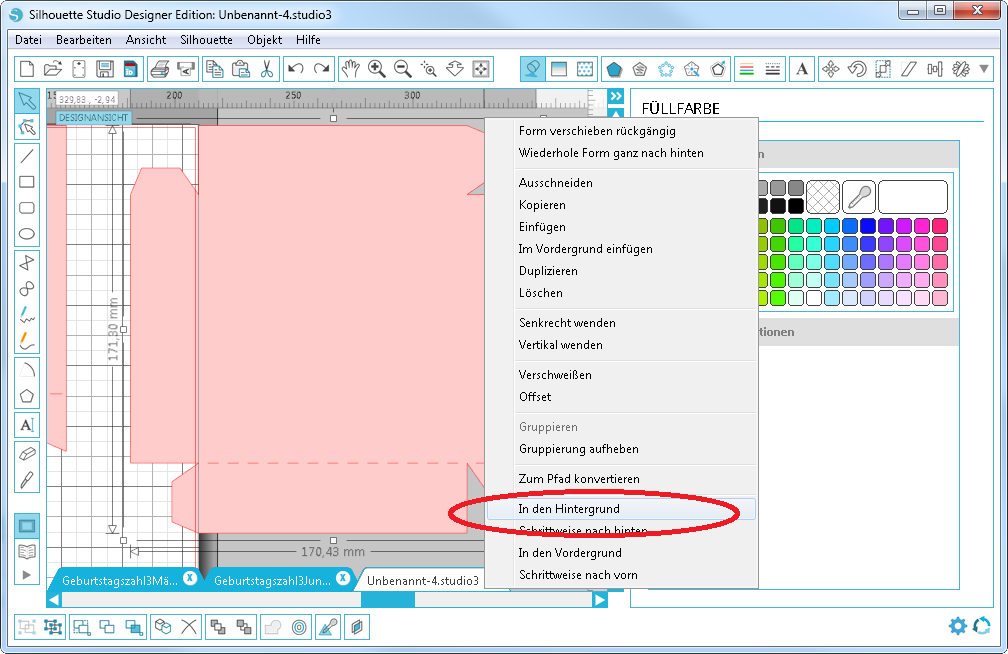
Task: Open the Silhouette menu
Action: [x=206, y=40]
